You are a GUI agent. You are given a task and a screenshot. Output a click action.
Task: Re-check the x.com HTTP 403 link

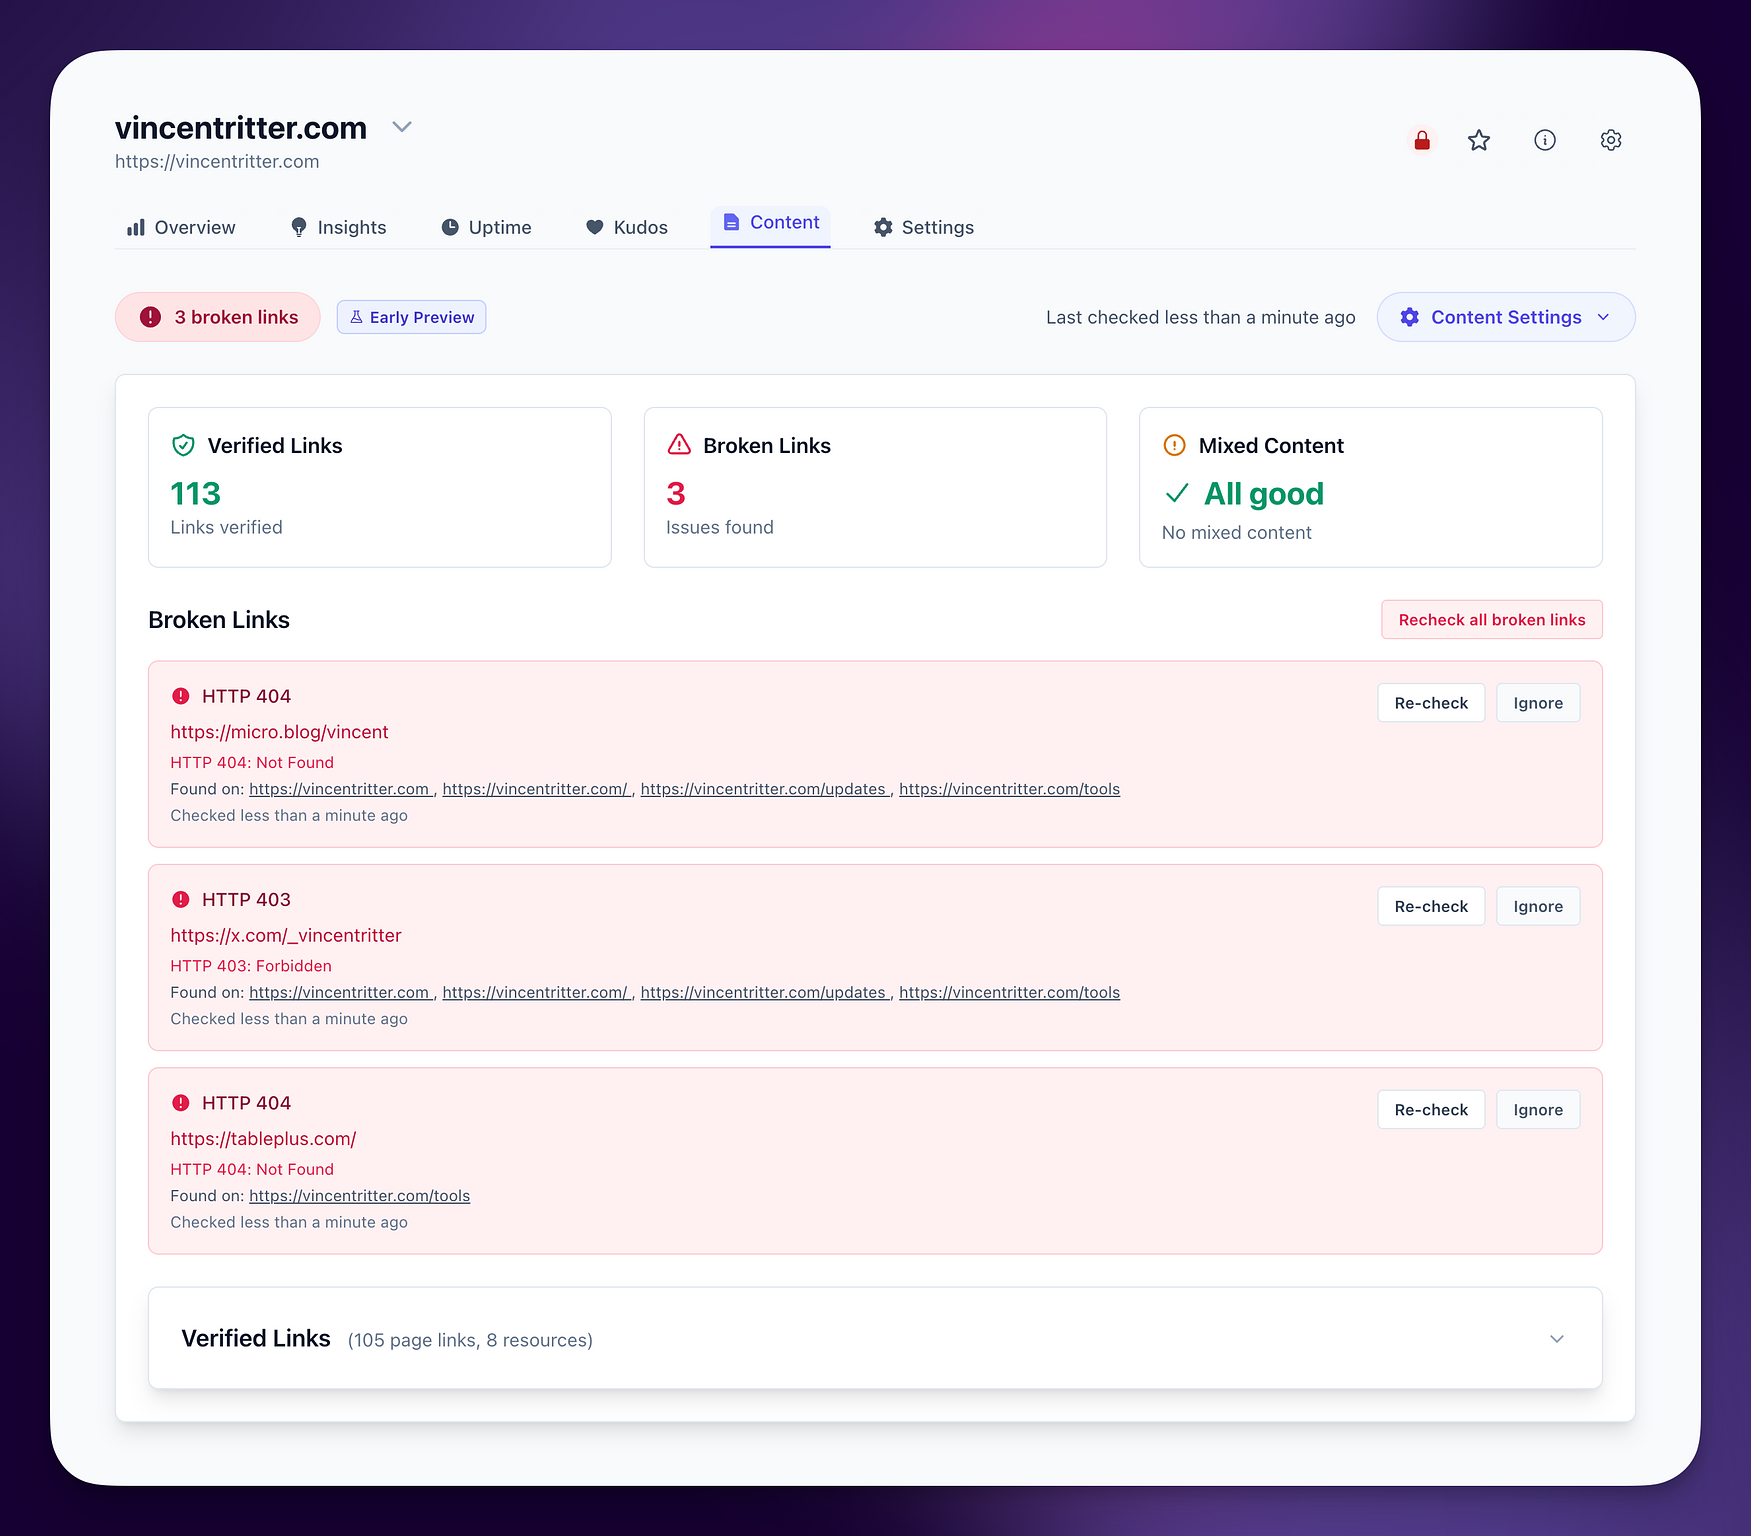1430,906
